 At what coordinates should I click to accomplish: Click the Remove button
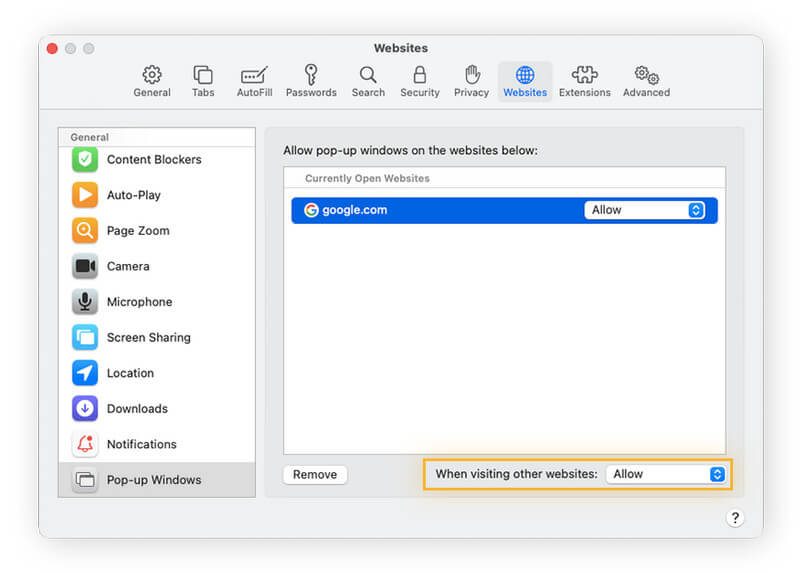315,475
